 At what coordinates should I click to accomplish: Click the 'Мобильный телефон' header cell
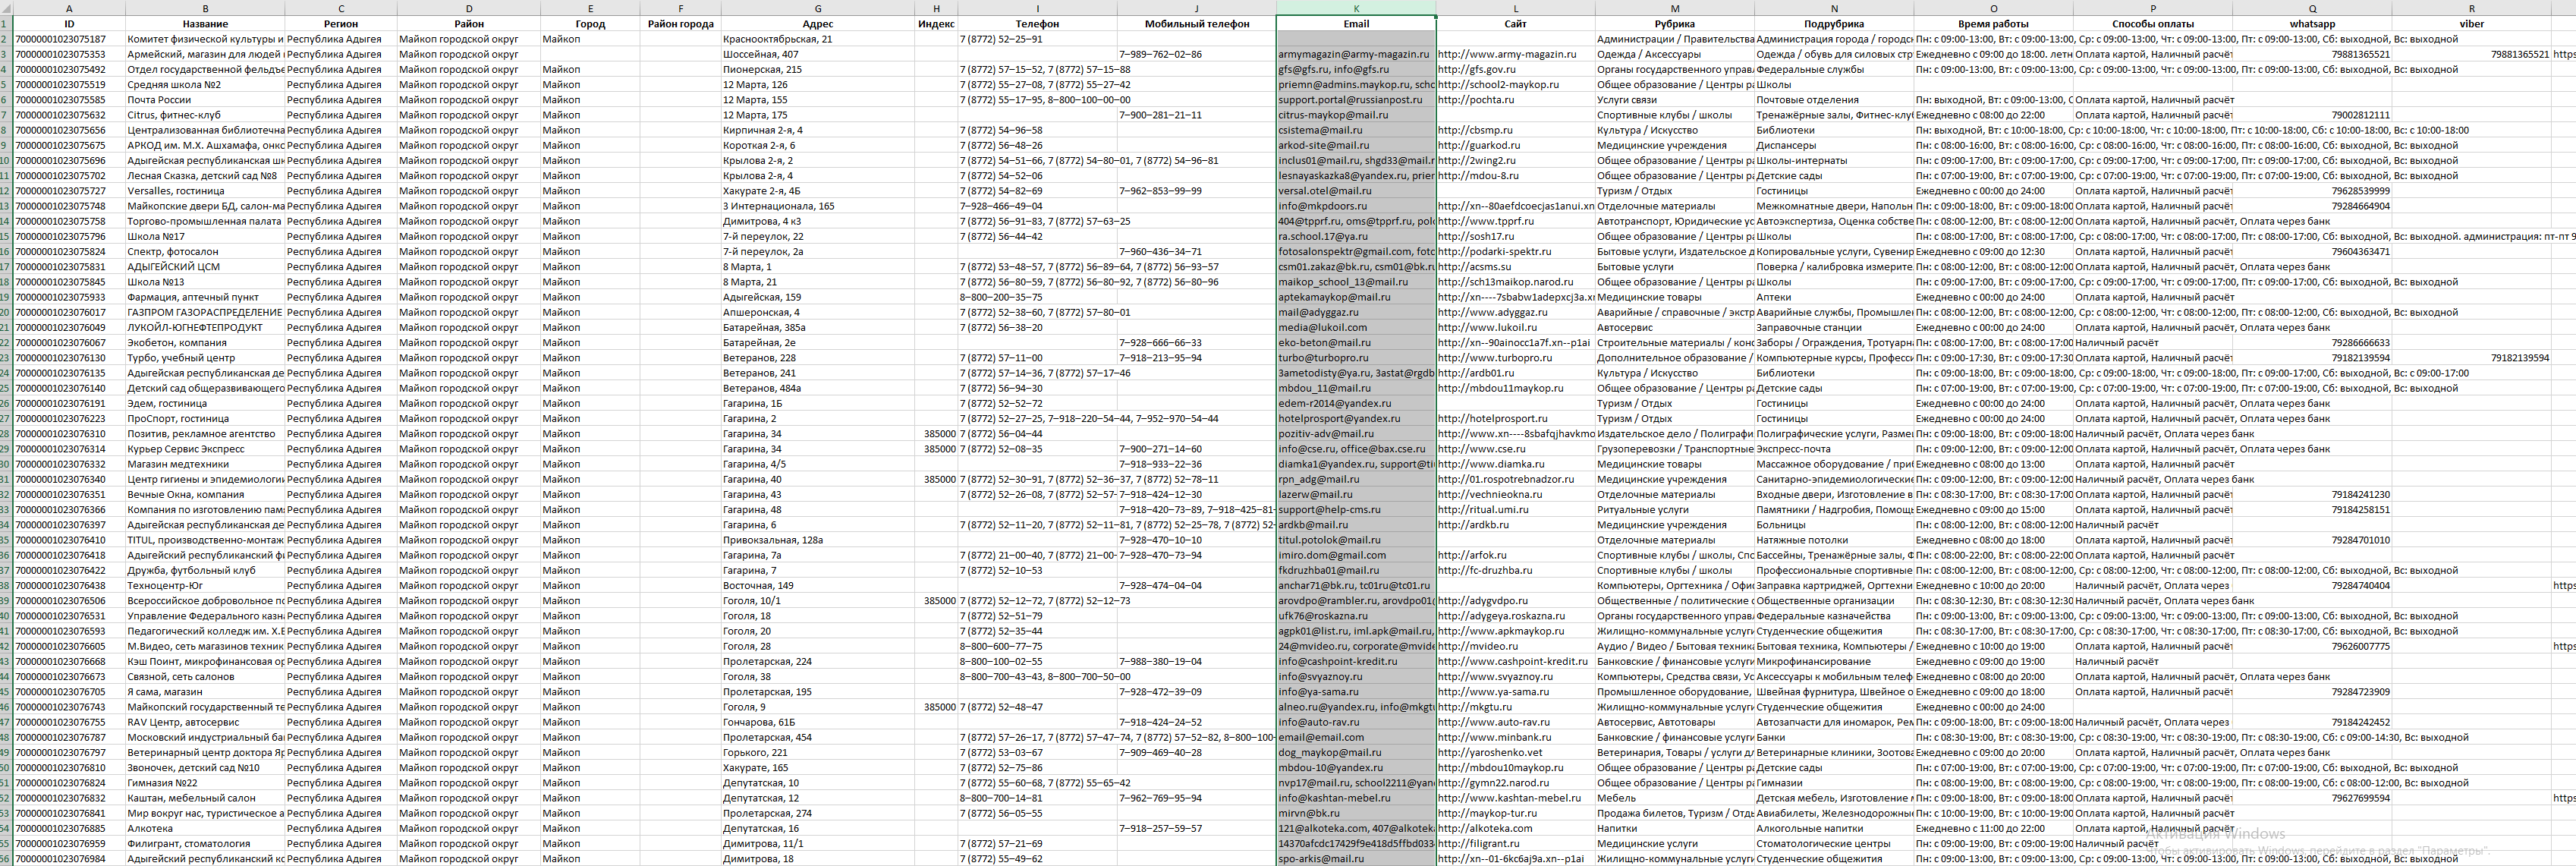[x=1196, y=24]
